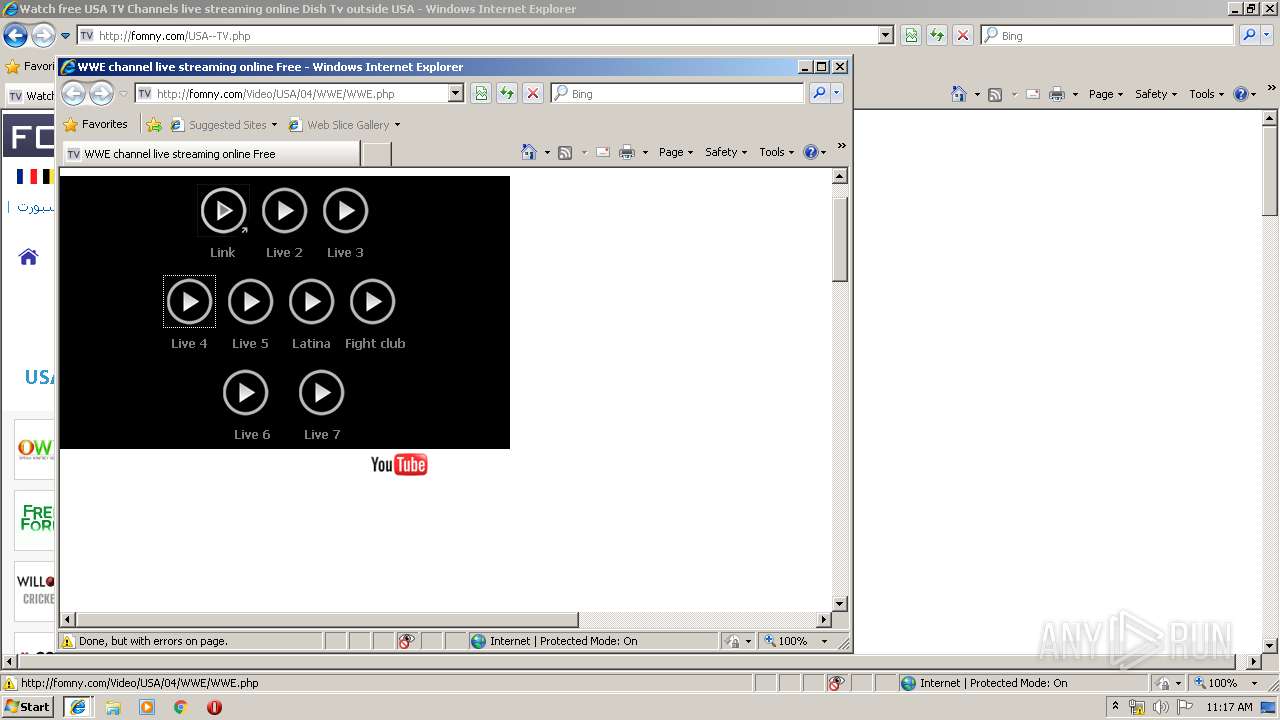
Task: Click Help icon in main window toolbar
Action: (1241, 94)
